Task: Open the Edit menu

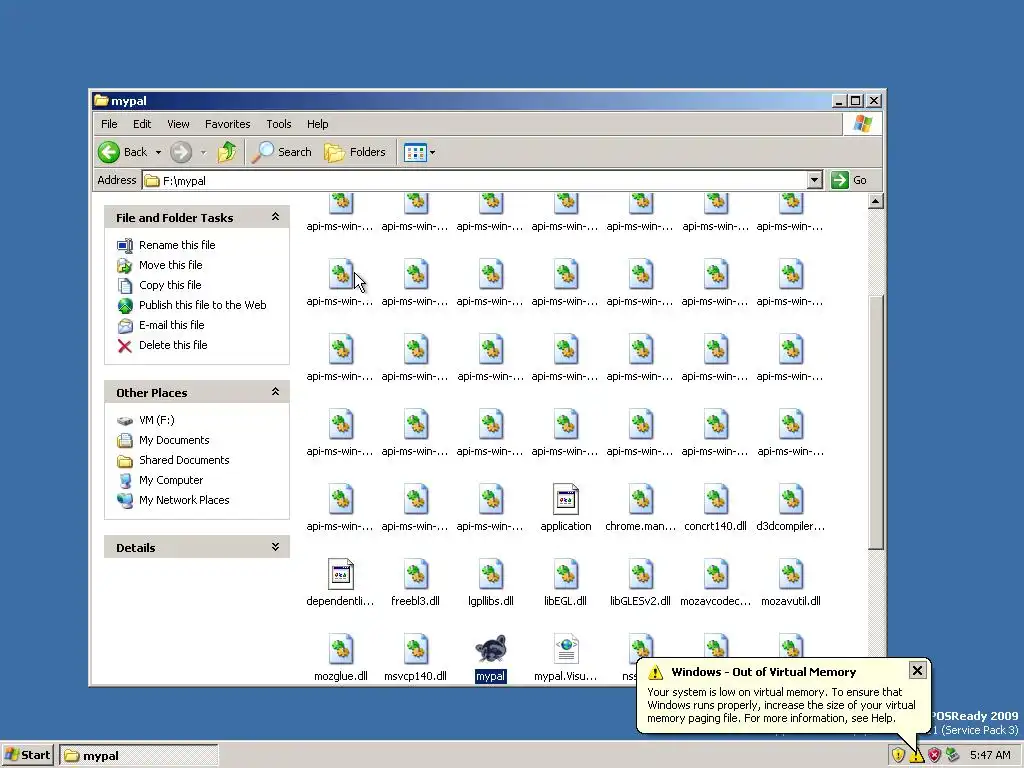Action: (x=142, y=124)
